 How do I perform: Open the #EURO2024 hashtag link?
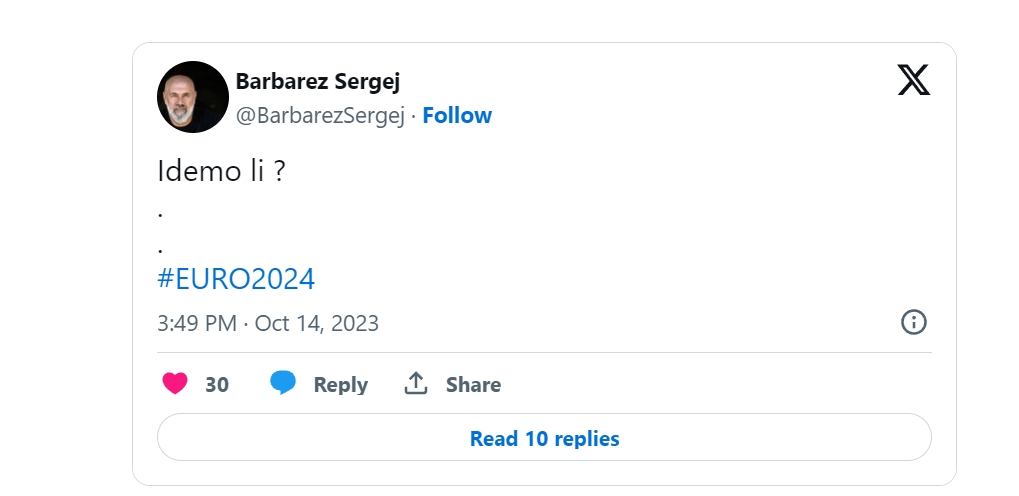point(236,279)
